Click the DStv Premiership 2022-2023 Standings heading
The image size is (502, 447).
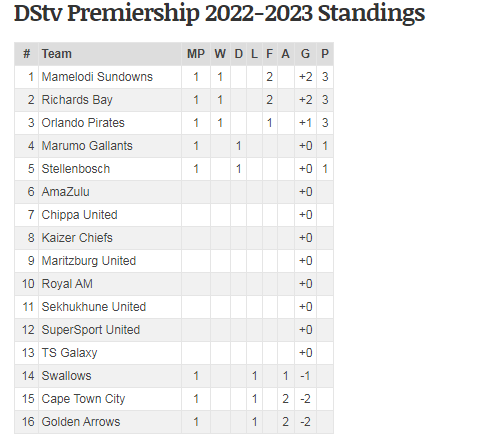click(x=219, y=13)
